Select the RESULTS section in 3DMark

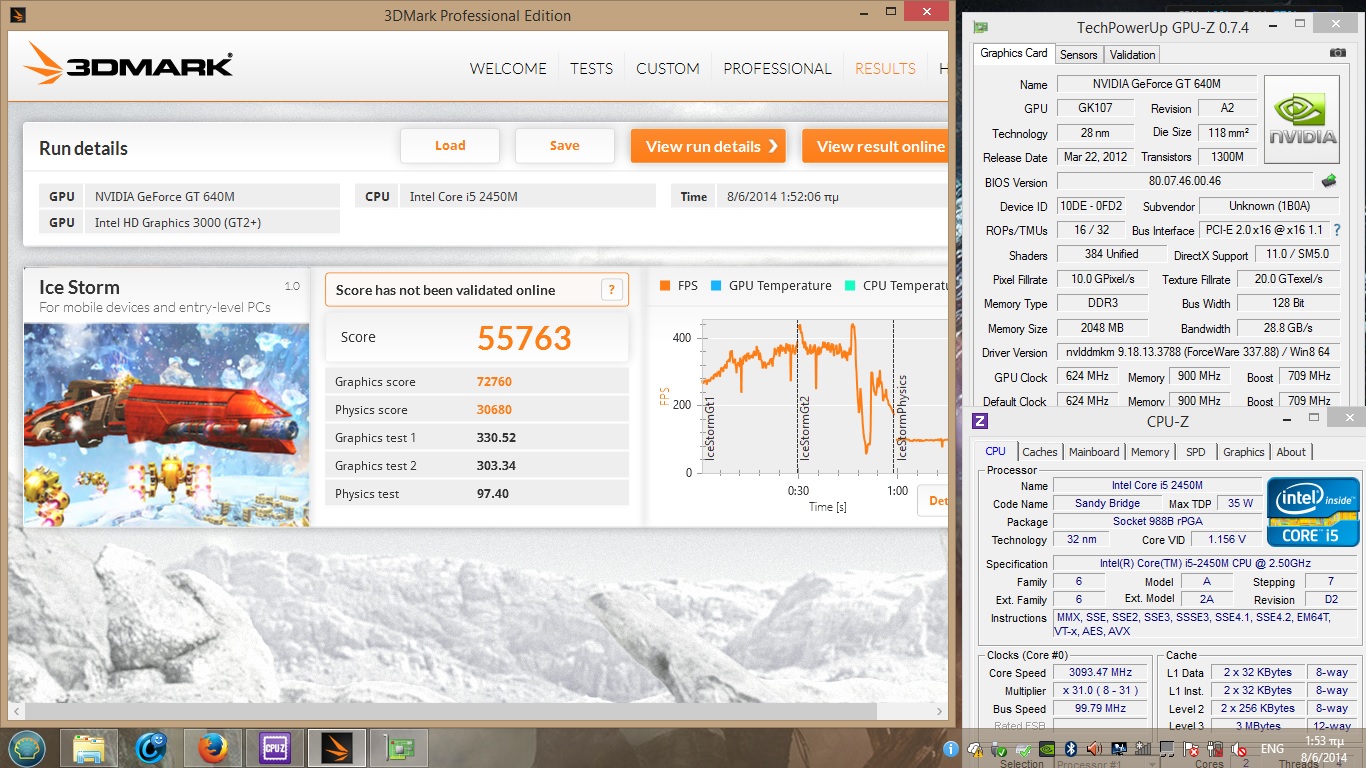pyautogui.click(x=885, y=68)
